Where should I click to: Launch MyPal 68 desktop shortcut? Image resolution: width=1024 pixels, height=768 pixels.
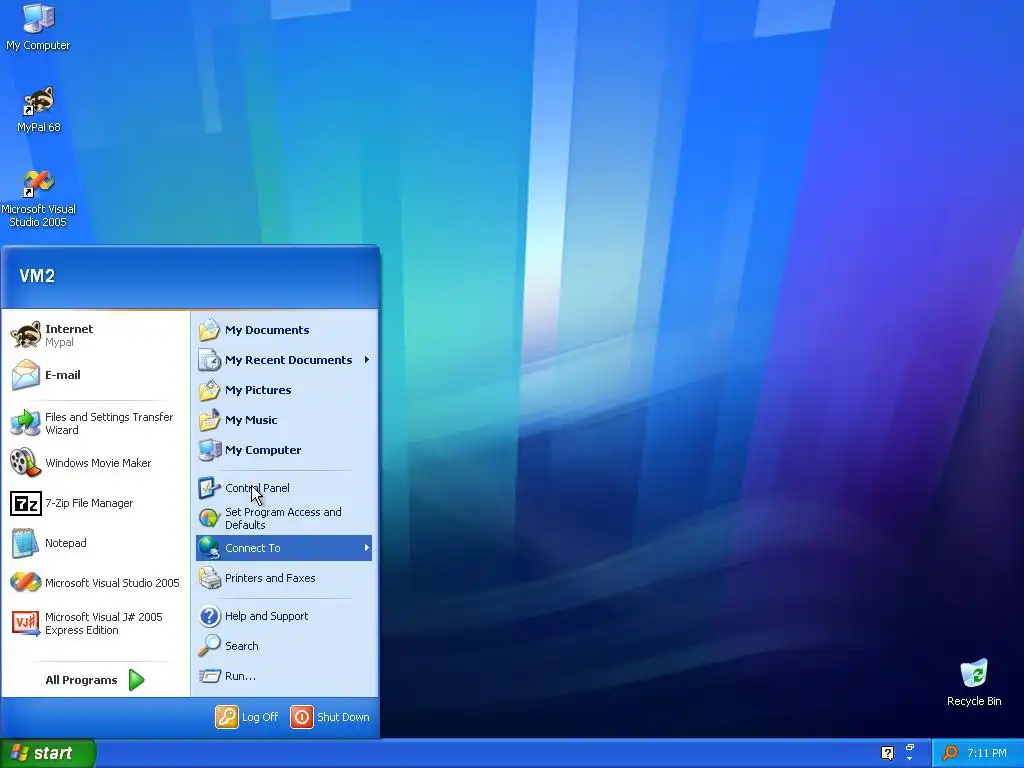tap(38, 110)
